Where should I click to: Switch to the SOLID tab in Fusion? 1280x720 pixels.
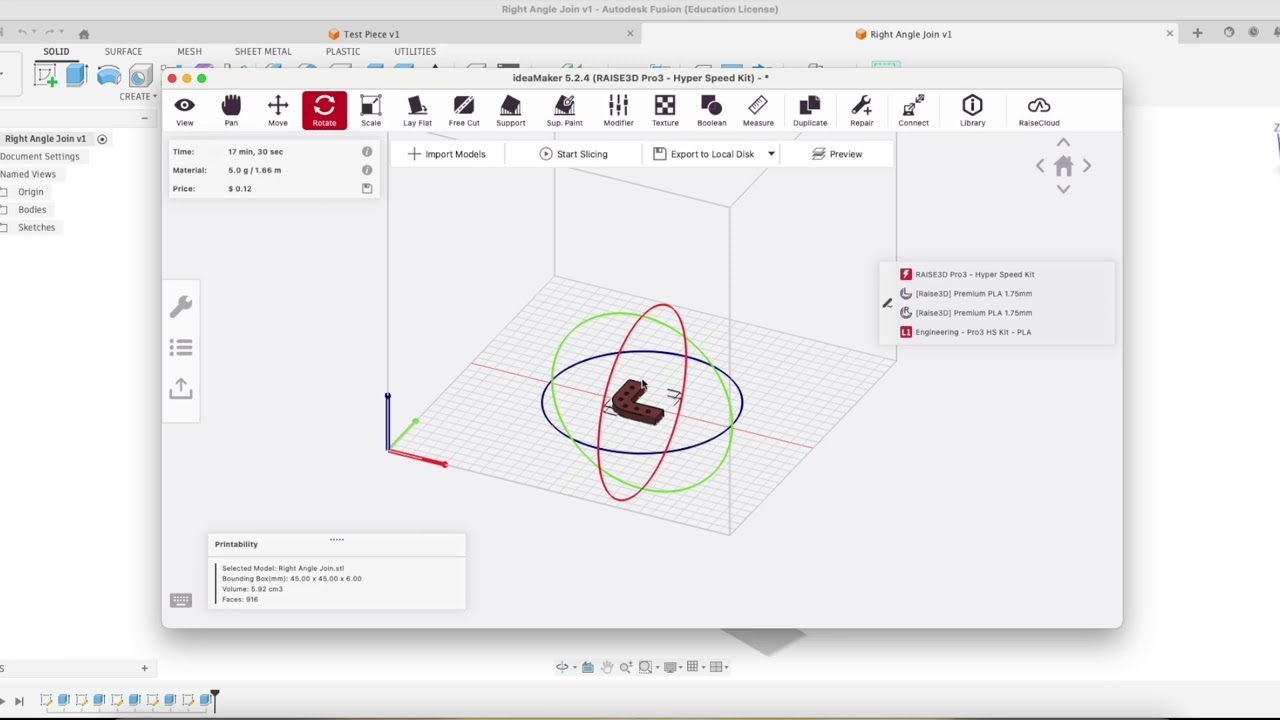click(x=56, y=51)
